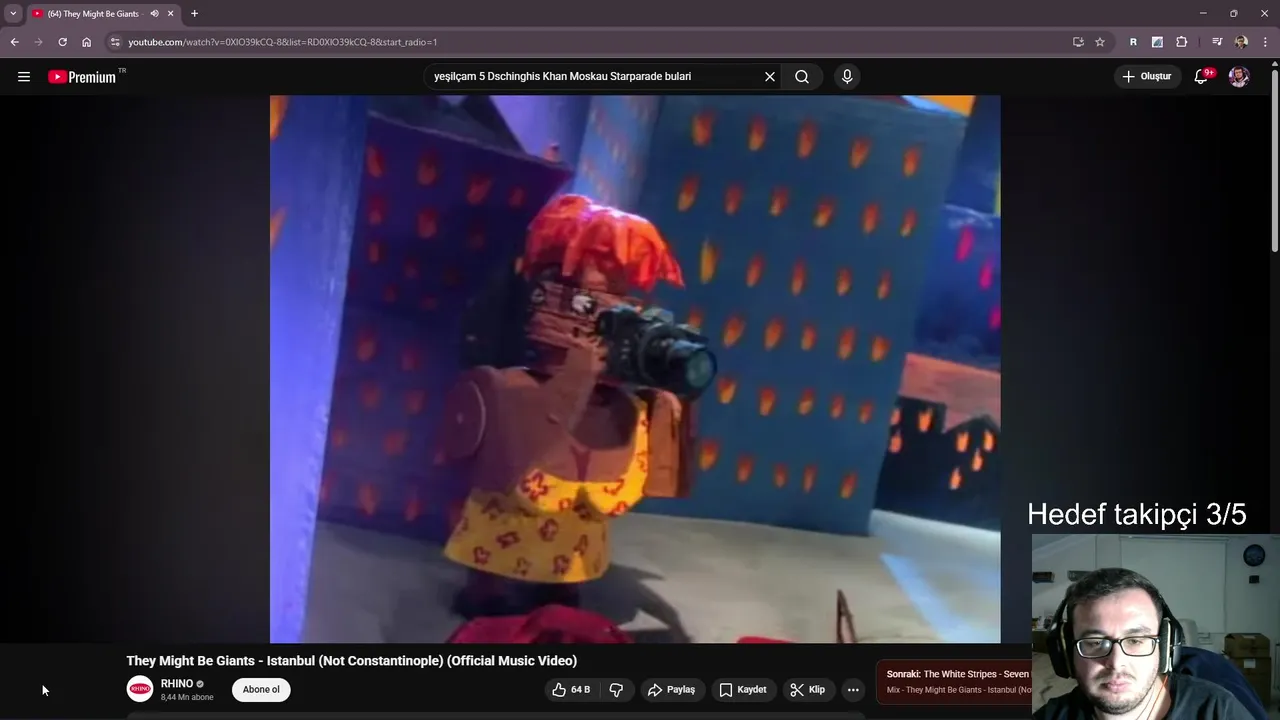The image size is (1280, 720).
Task: Open a new tab with plus button
Action: (194, 14)
